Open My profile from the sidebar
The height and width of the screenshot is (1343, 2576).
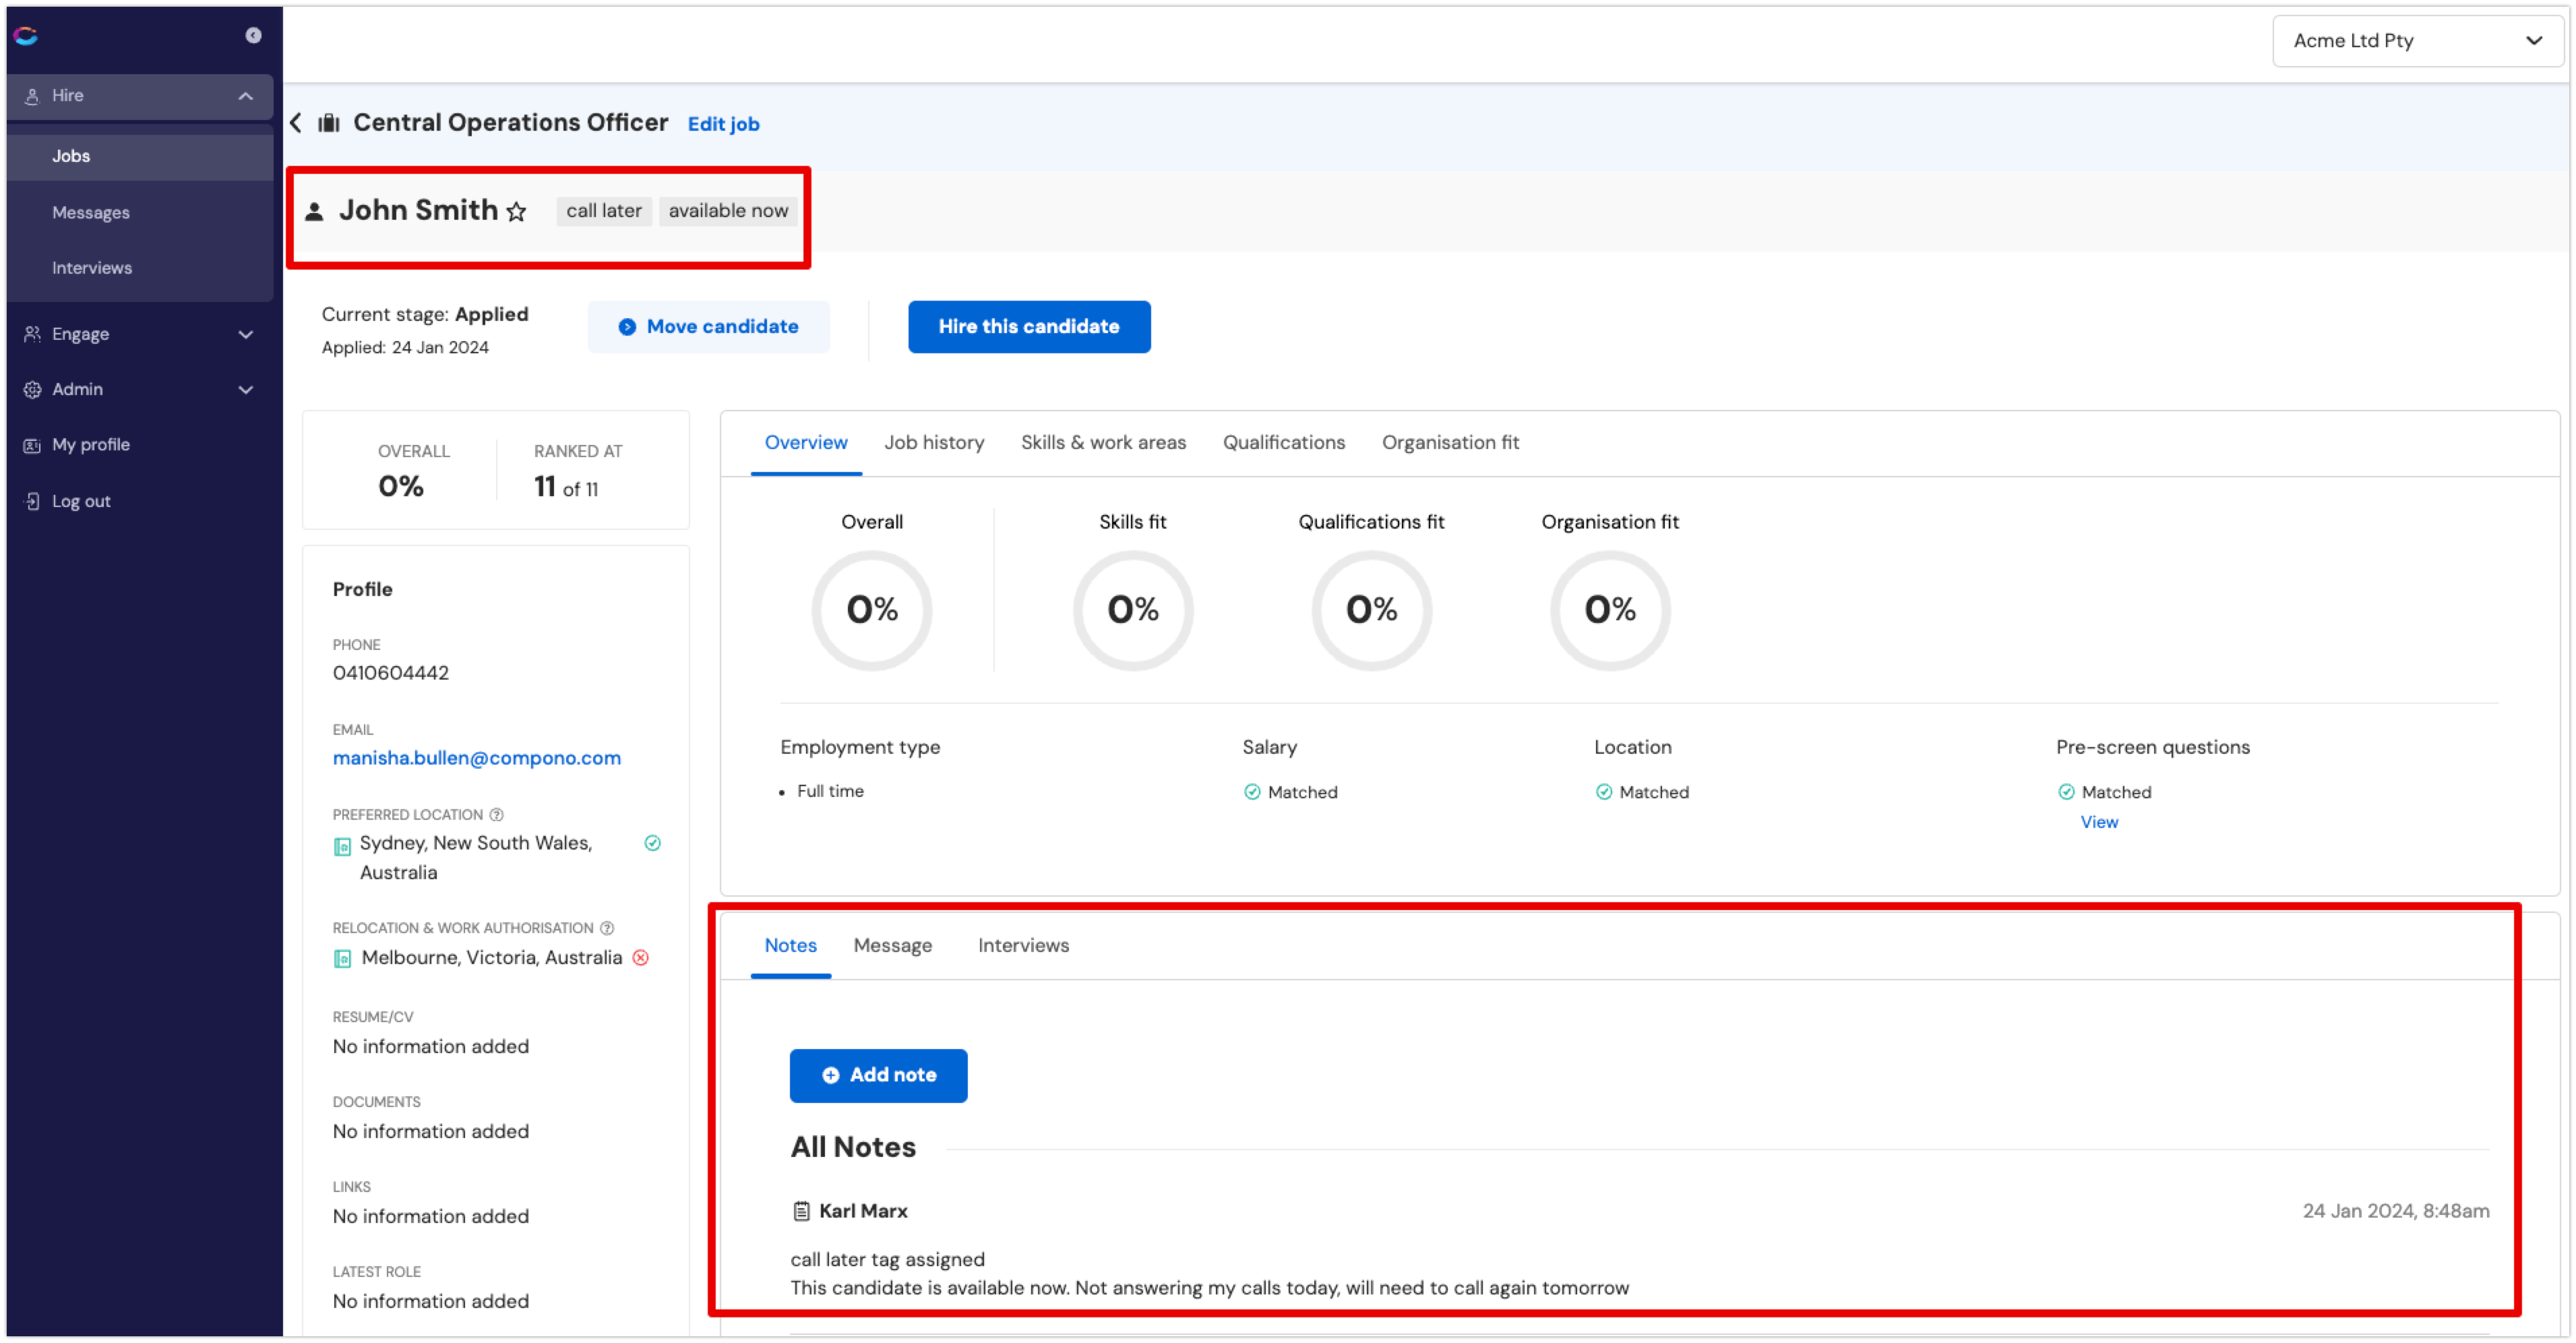pyautogui.click(x=91, y=445)
